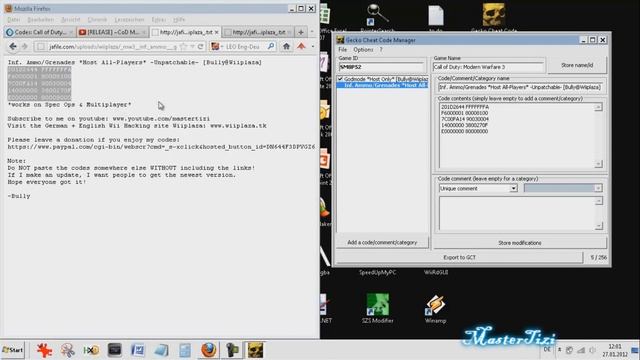
Task: Click Export to GCT button
Action: [x=459, y=258]
